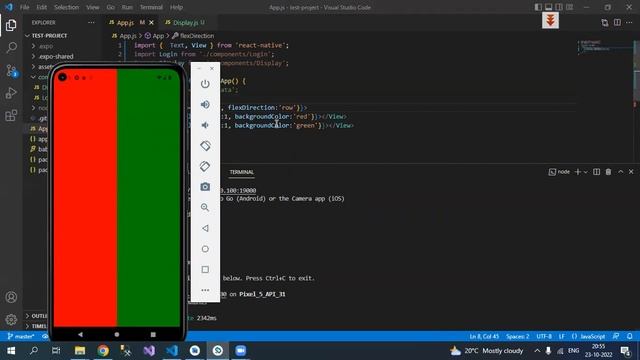Viewport: 640px width, 360px height.
Task: Split the terminal panel
Action: [596, 172]
